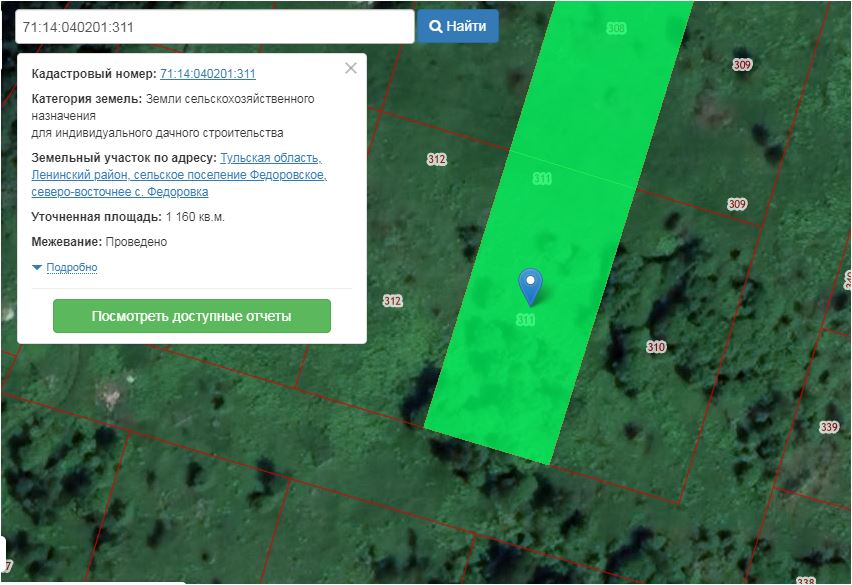
Task: Click the topmost 309 parcel label
Action: click(x=742, y=65)
